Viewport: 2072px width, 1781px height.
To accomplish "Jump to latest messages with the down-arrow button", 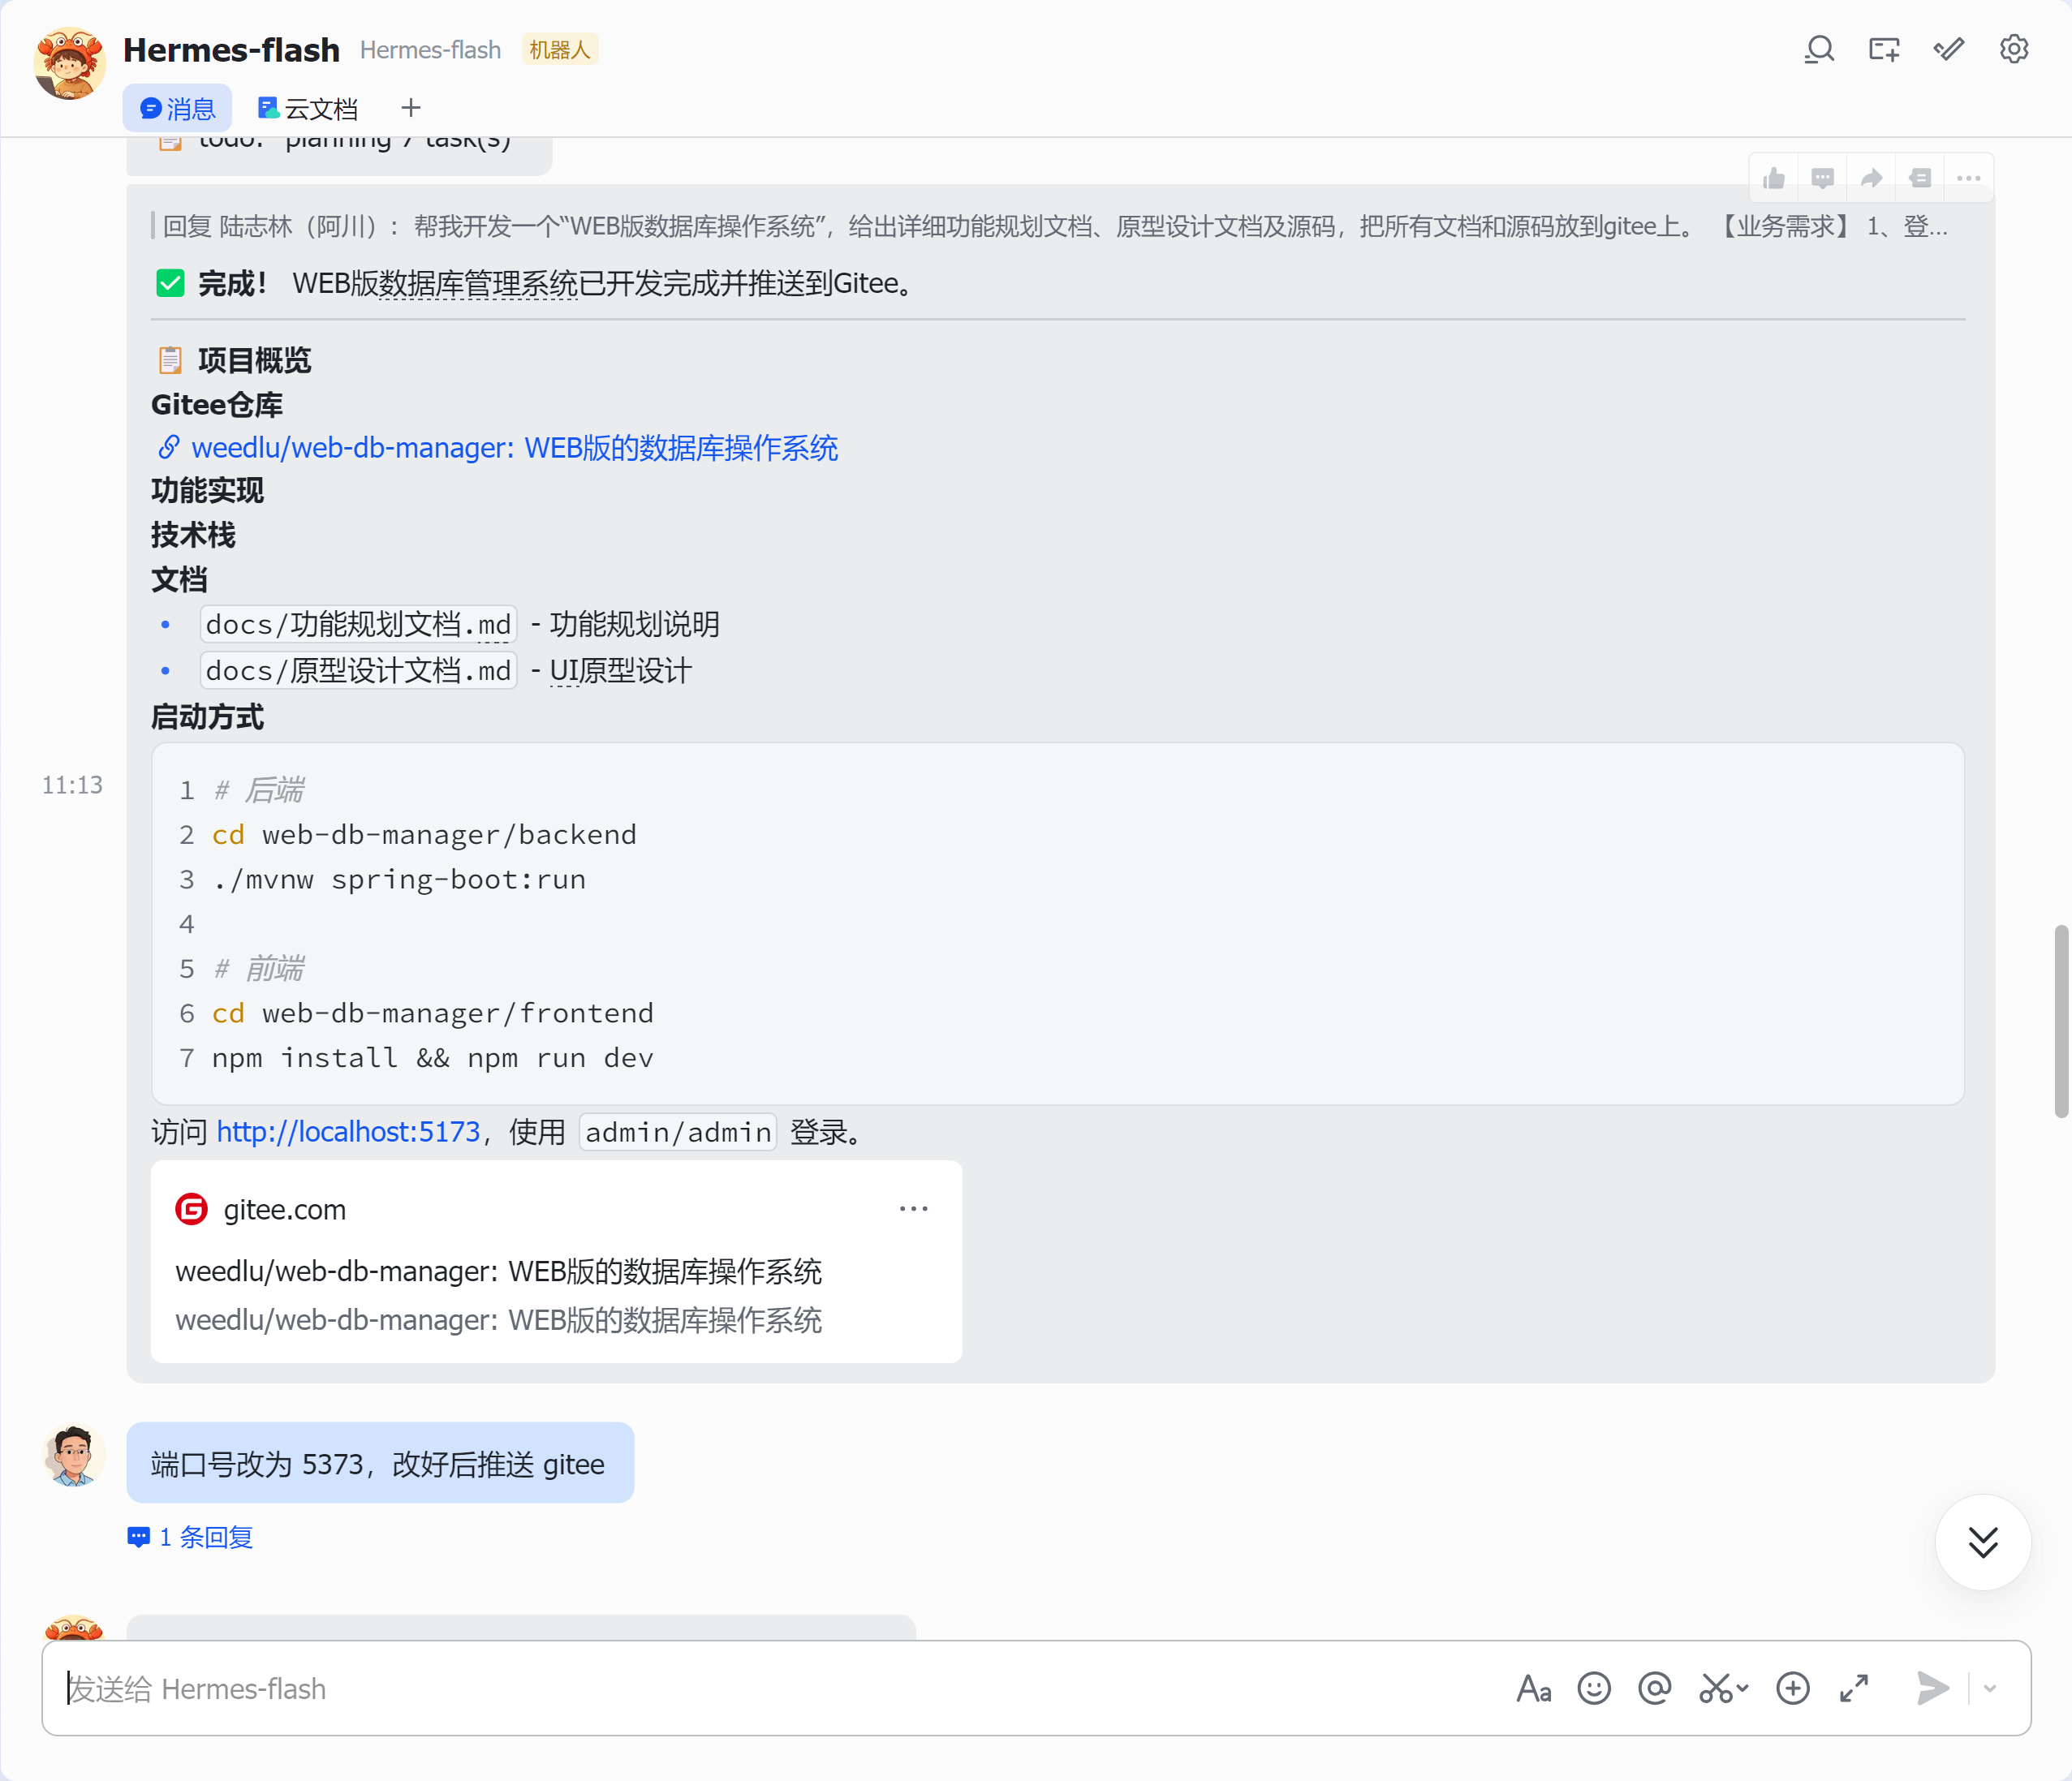I will [x=1983, y=1542].
